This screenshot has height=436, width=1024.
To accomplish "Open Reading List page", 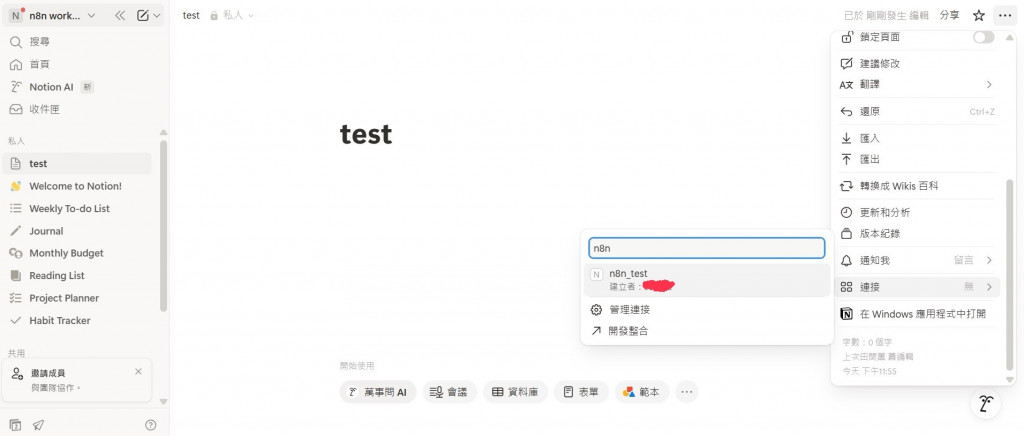I will coord(77,275).
